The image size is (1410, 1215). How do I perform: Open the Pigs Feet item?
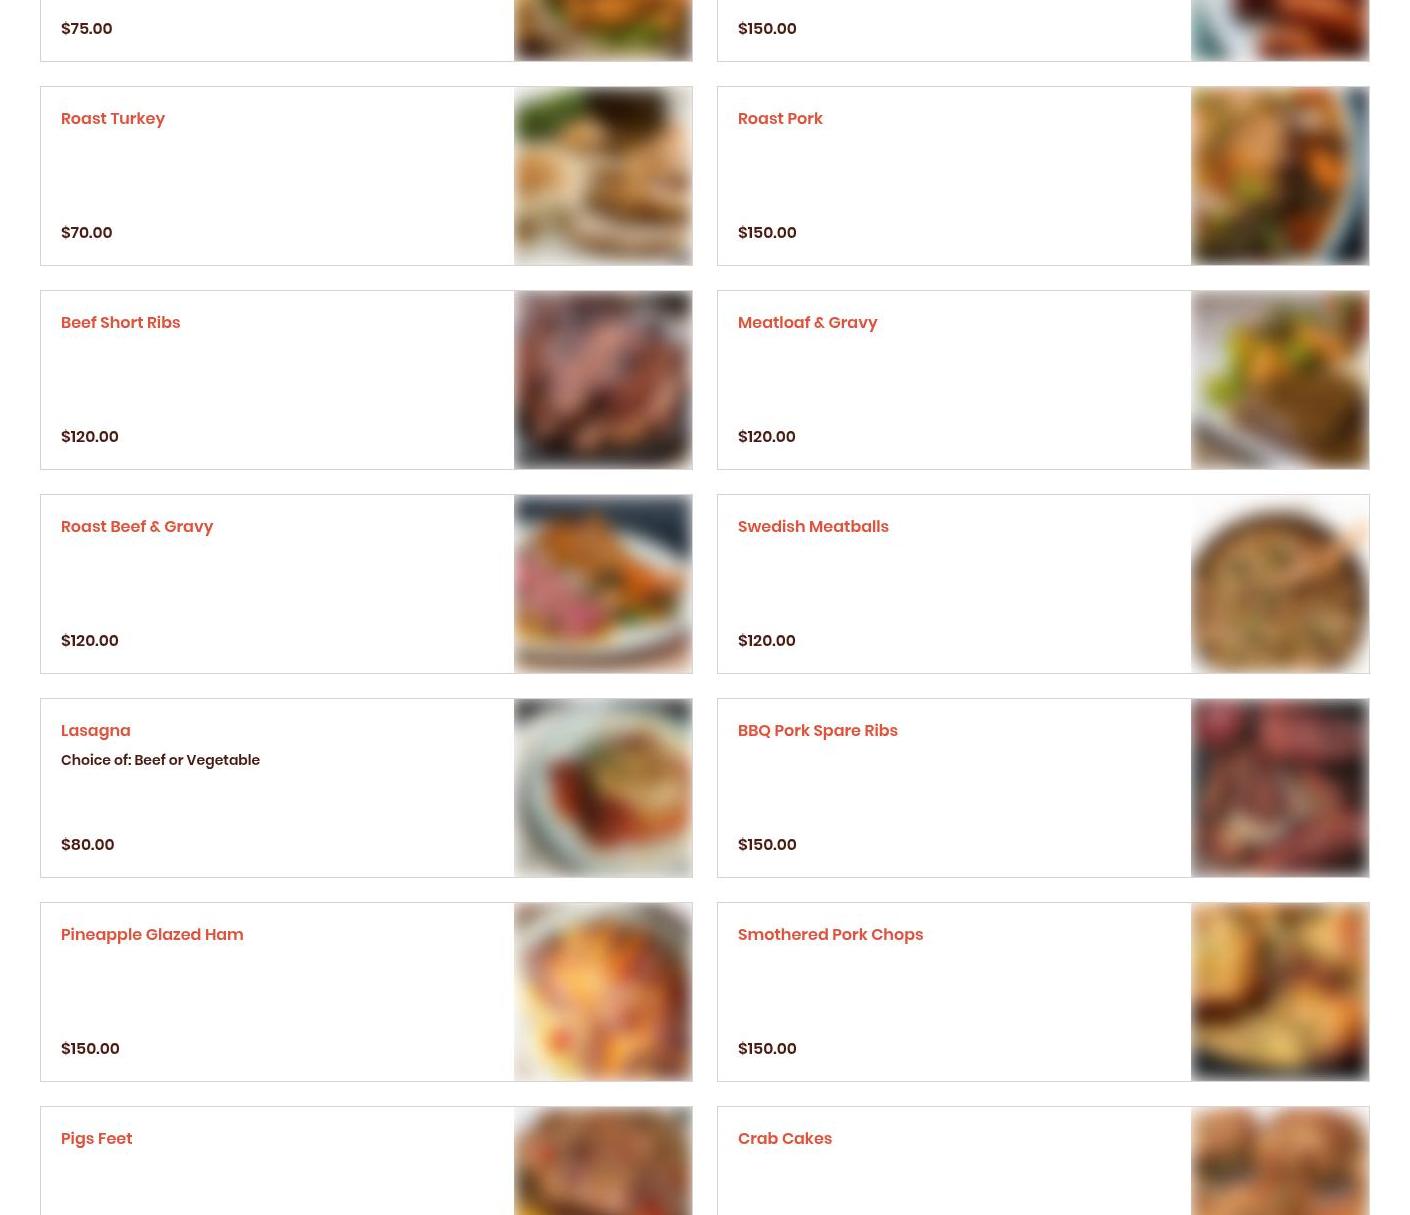366,1160
